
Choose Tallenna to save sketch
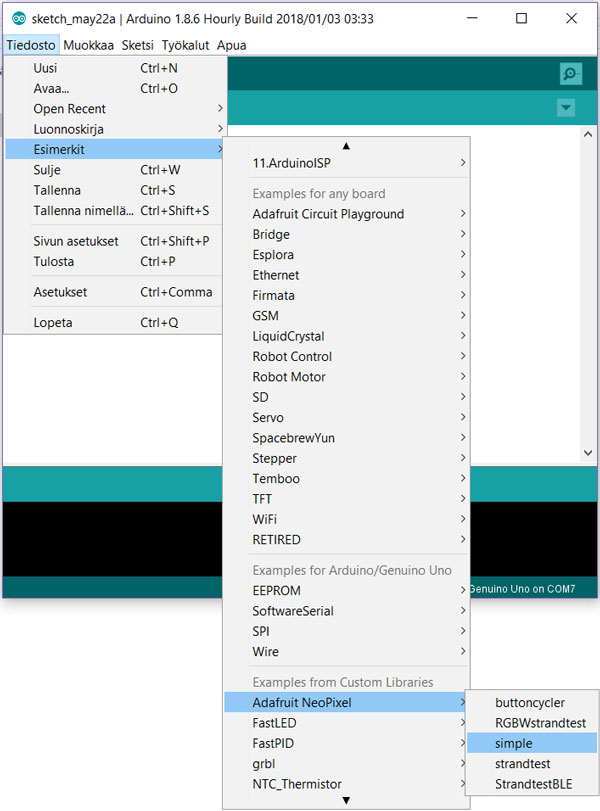coord(114,190)
